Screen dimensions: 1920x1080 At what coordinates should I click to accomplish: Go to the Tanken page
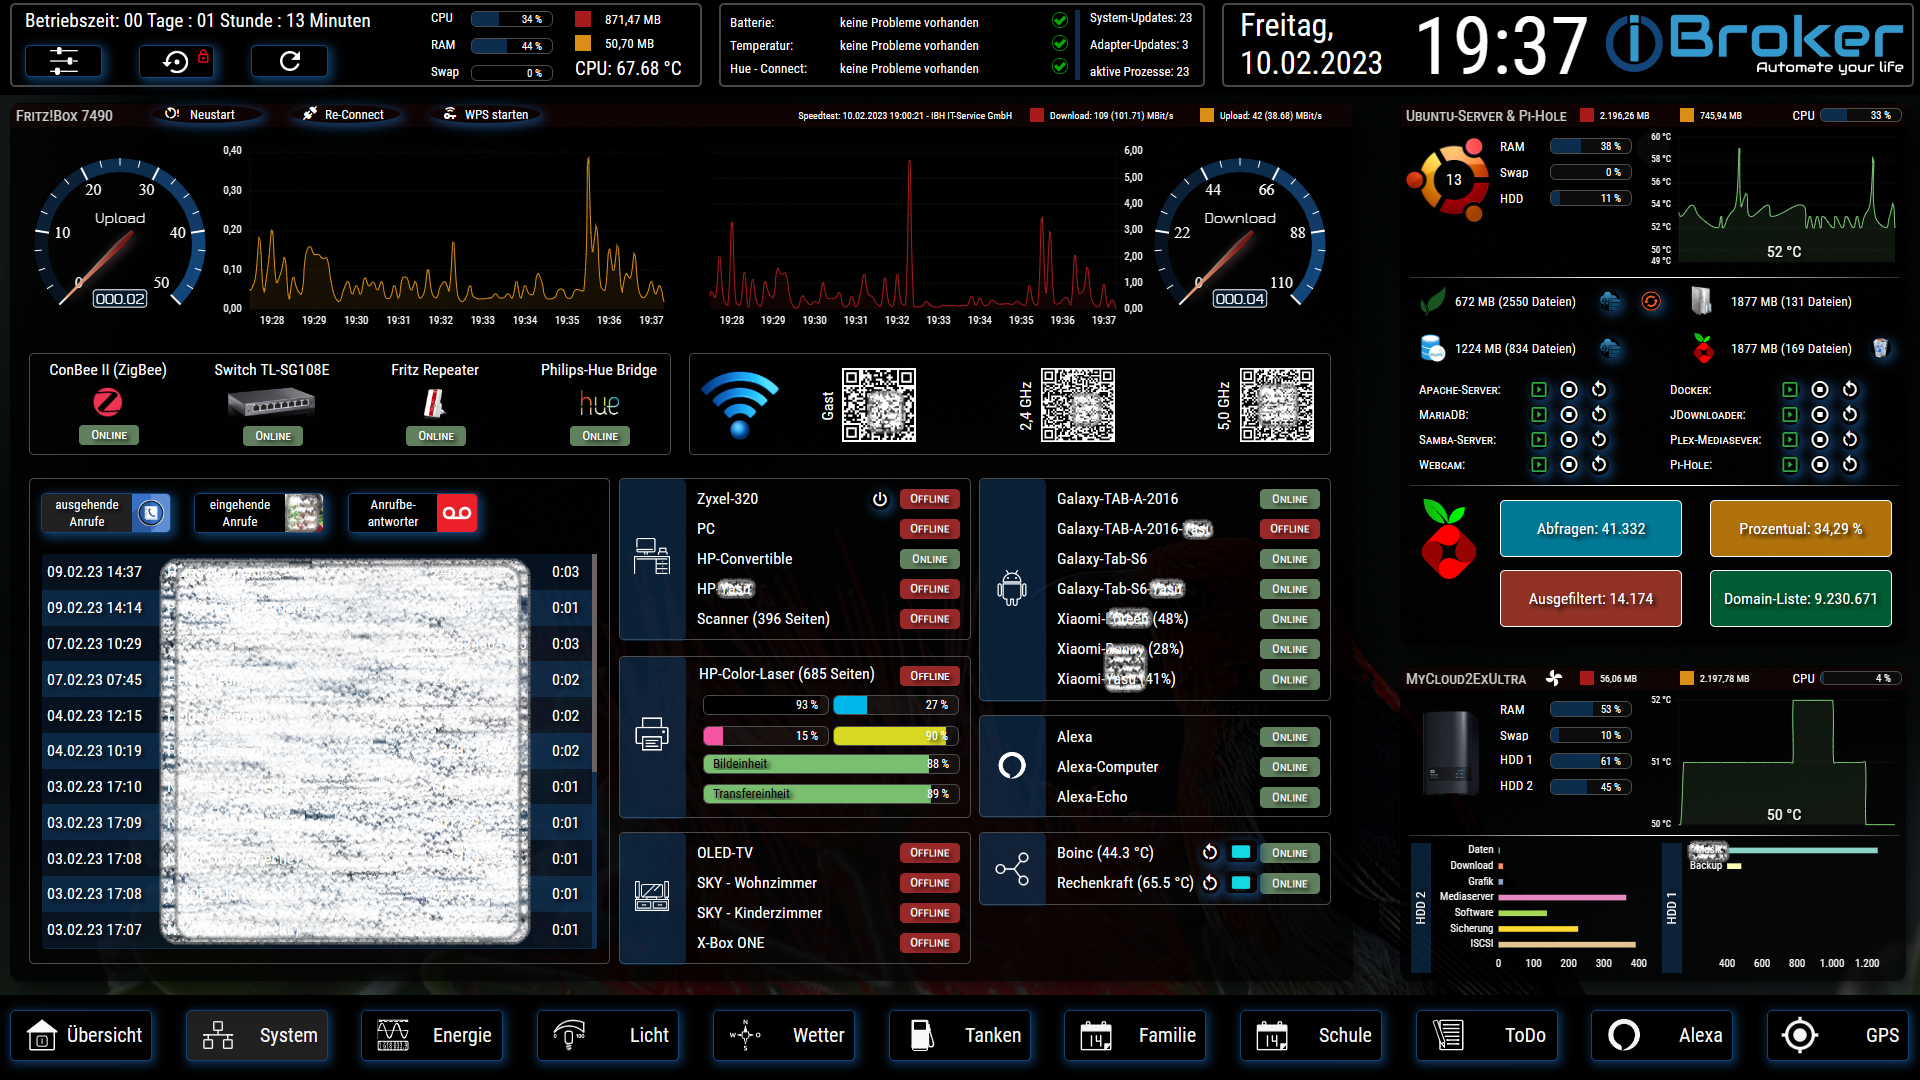point(960,1036)
